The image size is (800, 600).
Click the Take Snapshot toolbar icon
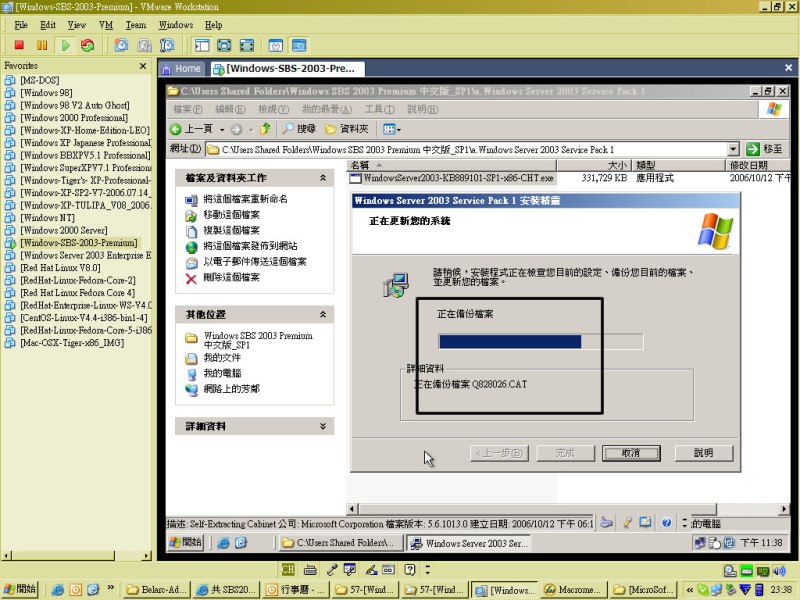pyautogui.click(x=121, y=45)
